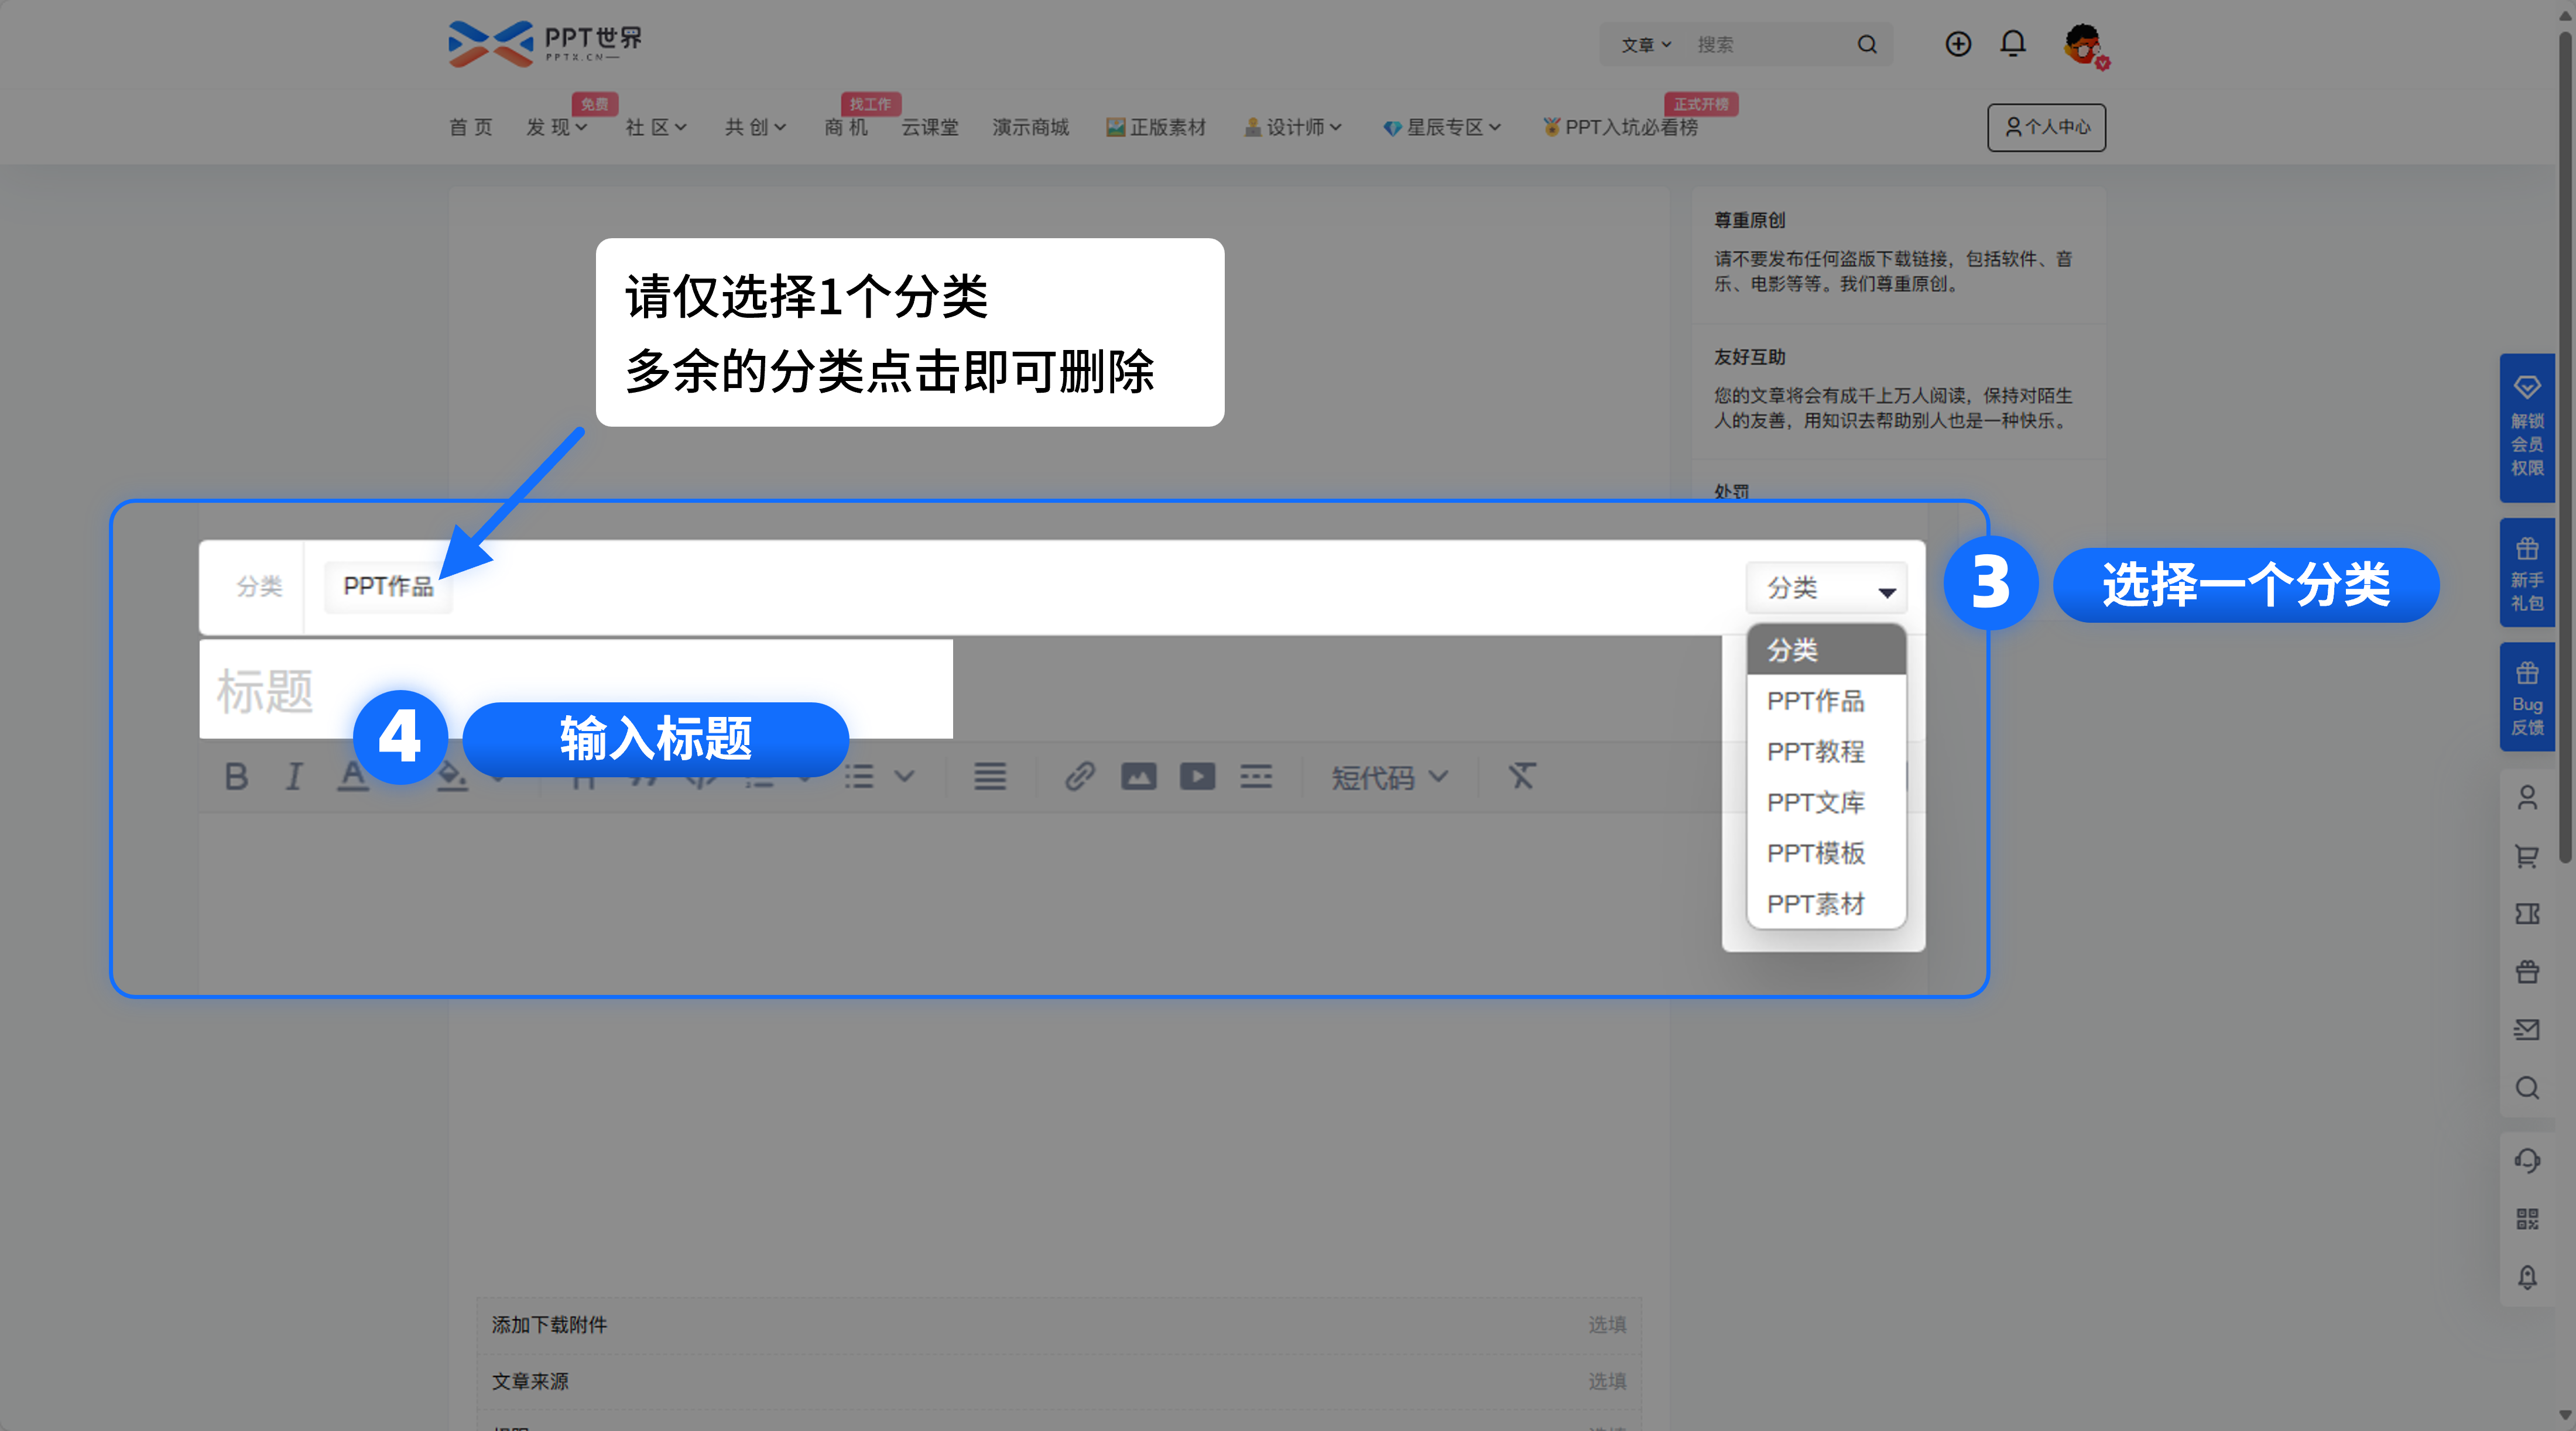Open the header notification bell

tap(2013, 44)
